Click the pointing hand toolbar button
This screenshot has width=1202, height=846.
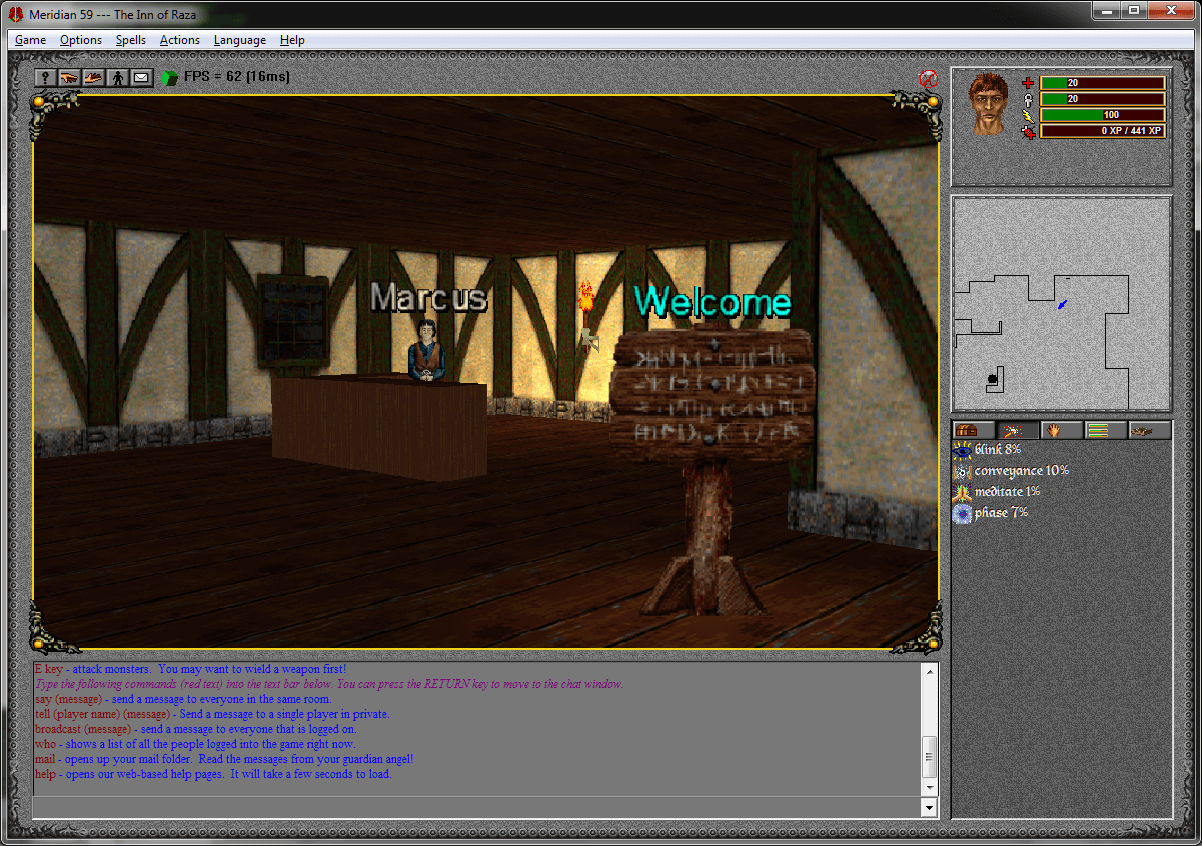(70, 77)
